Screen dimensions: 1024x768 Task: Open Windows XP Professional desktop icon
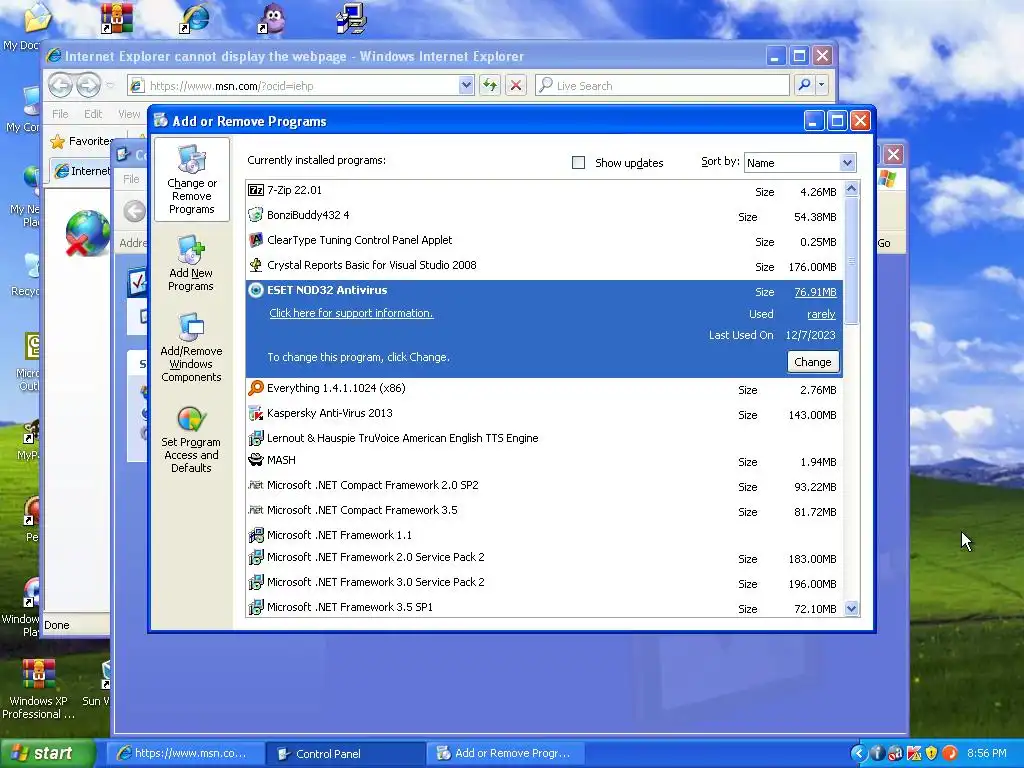39,688
